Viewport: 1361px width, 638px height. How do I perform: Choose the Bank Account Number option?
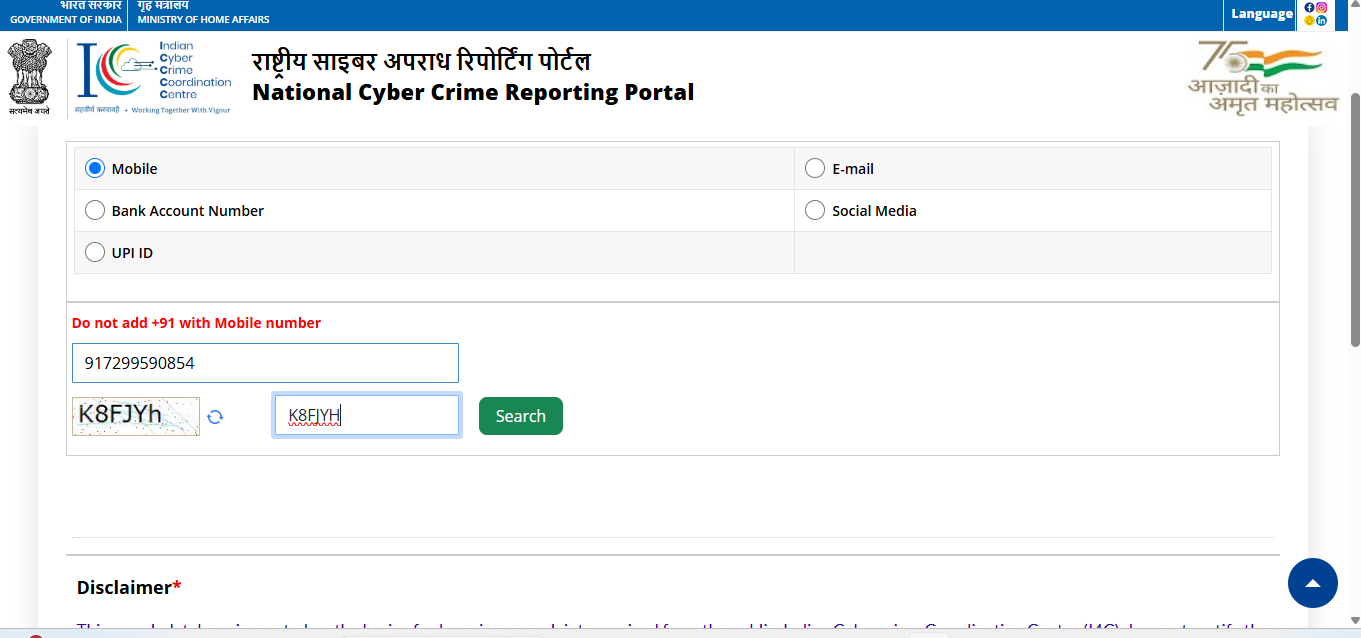pos(95,211)
